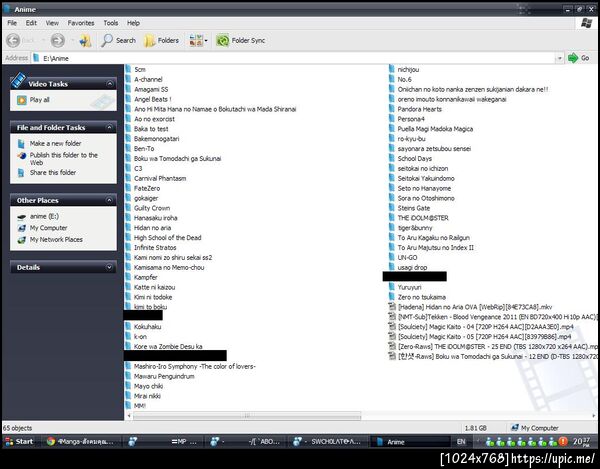Screen dimensions: 600x469
Task: Click the horizontal scrollbar thumb
Action: 247,415
